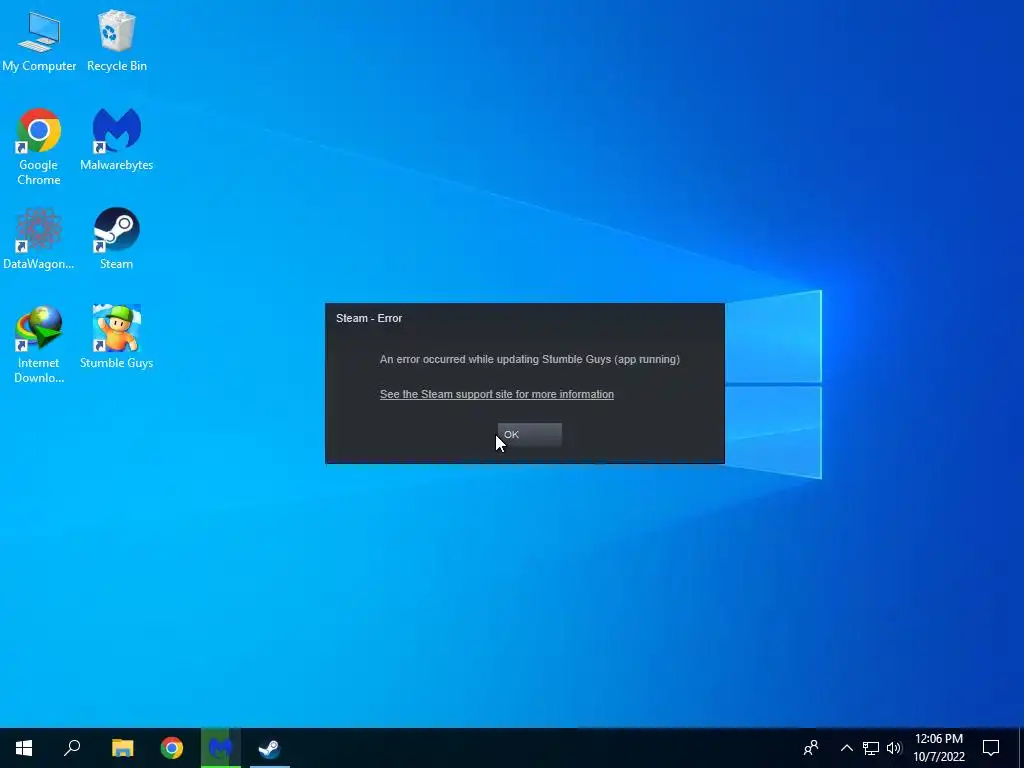The width and height of the screenshot is (1024, 768).
Task: Open taskbar search magnifier
Action: coord(72,748)
